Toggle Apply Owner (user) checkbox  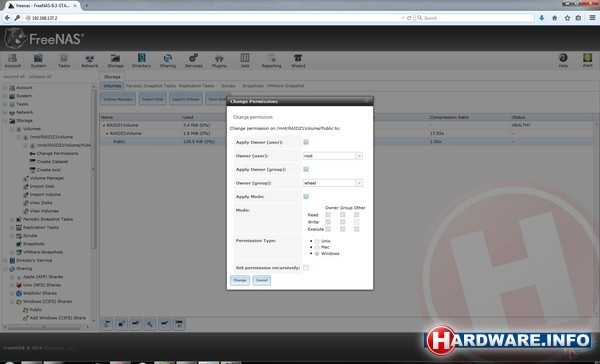(306, 142)
